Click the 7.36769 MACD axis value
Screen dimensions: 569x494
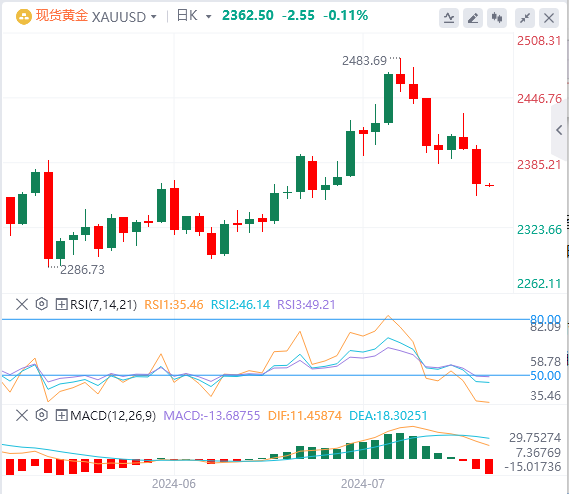point(538,453)
